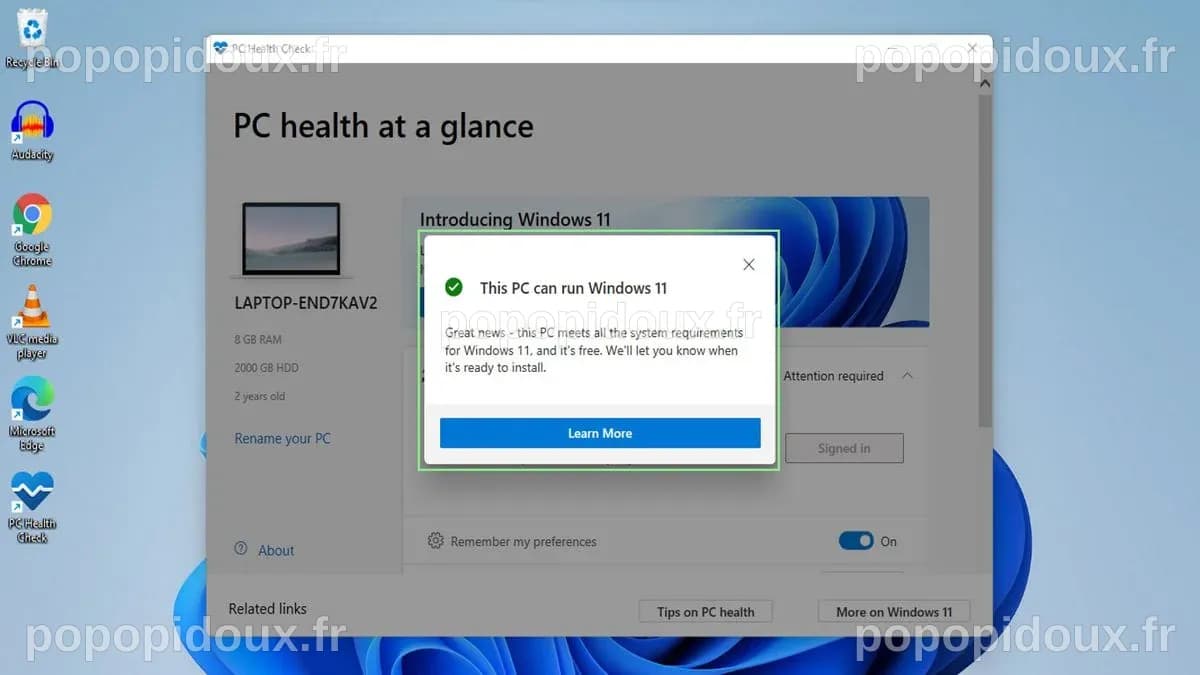Click the laptop thumbnail image
This screenshot has width=1200, height=675.
pos(291,240)
